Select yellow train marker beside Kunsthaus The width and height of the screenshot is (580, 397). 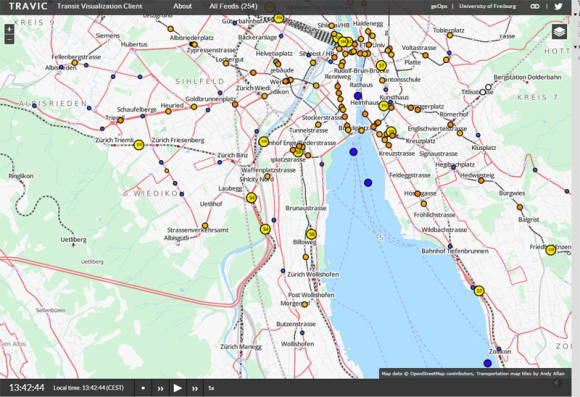tap(384, 106)
